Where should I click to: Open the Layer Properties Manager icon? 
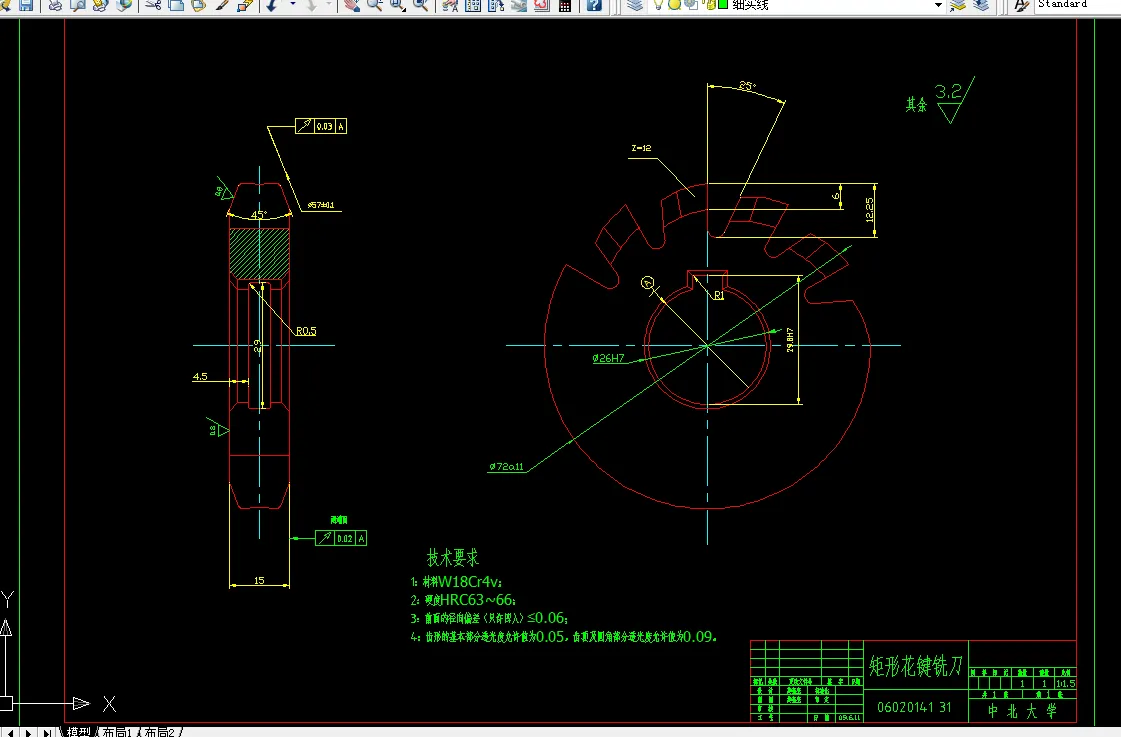pyautogui.click(x=635, y=5)
